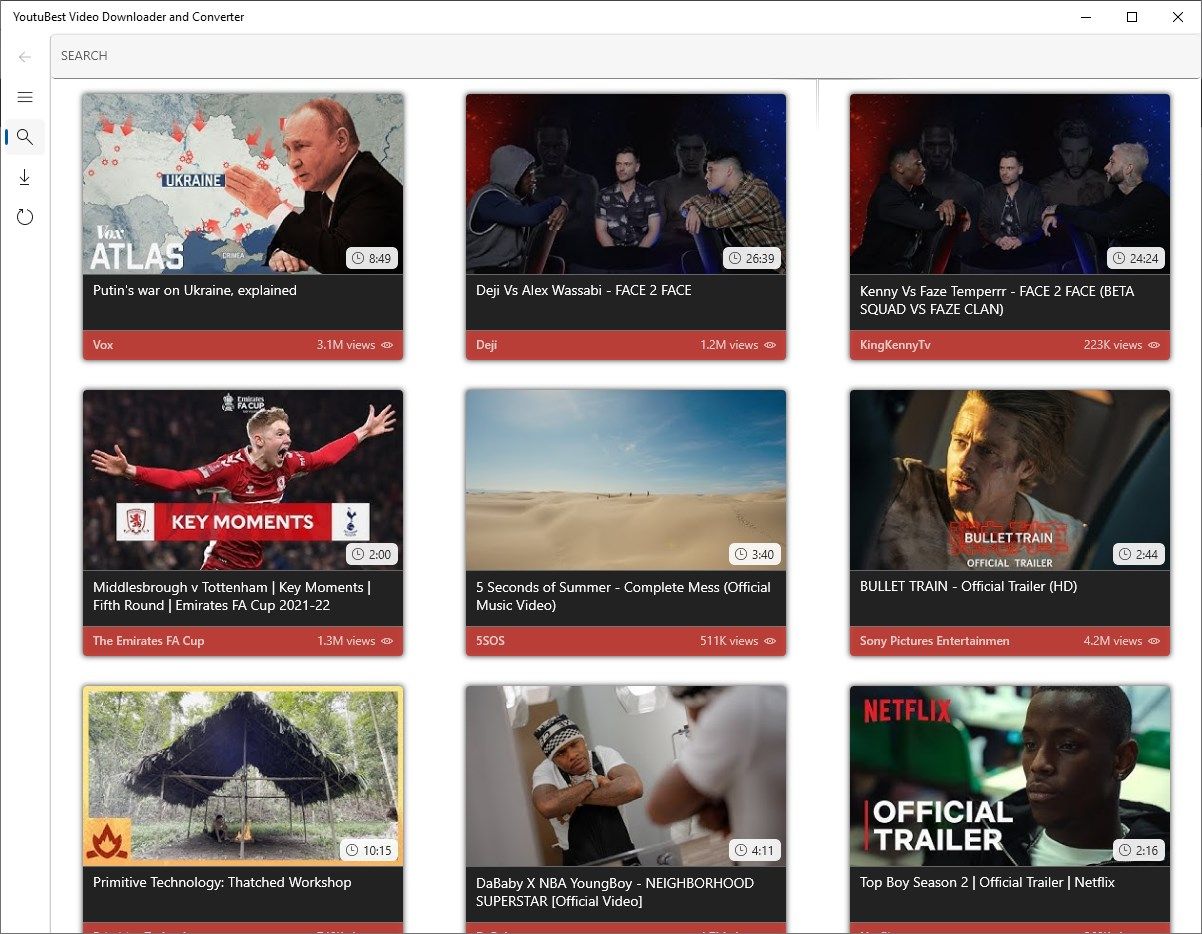
Task: Click the Vox channel name
Action: (103, 345)
